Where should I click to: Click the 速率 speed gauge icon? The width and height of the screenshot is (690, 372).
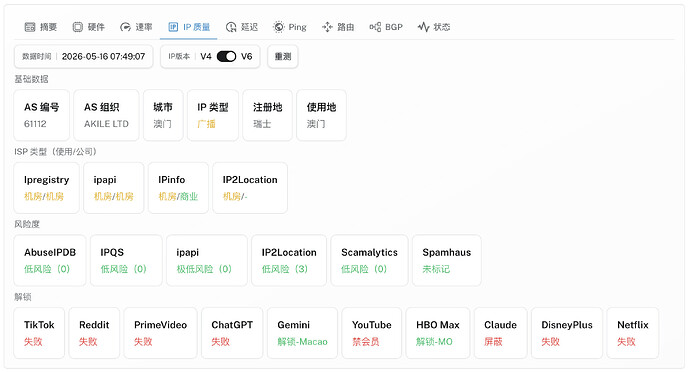point(125,27)
